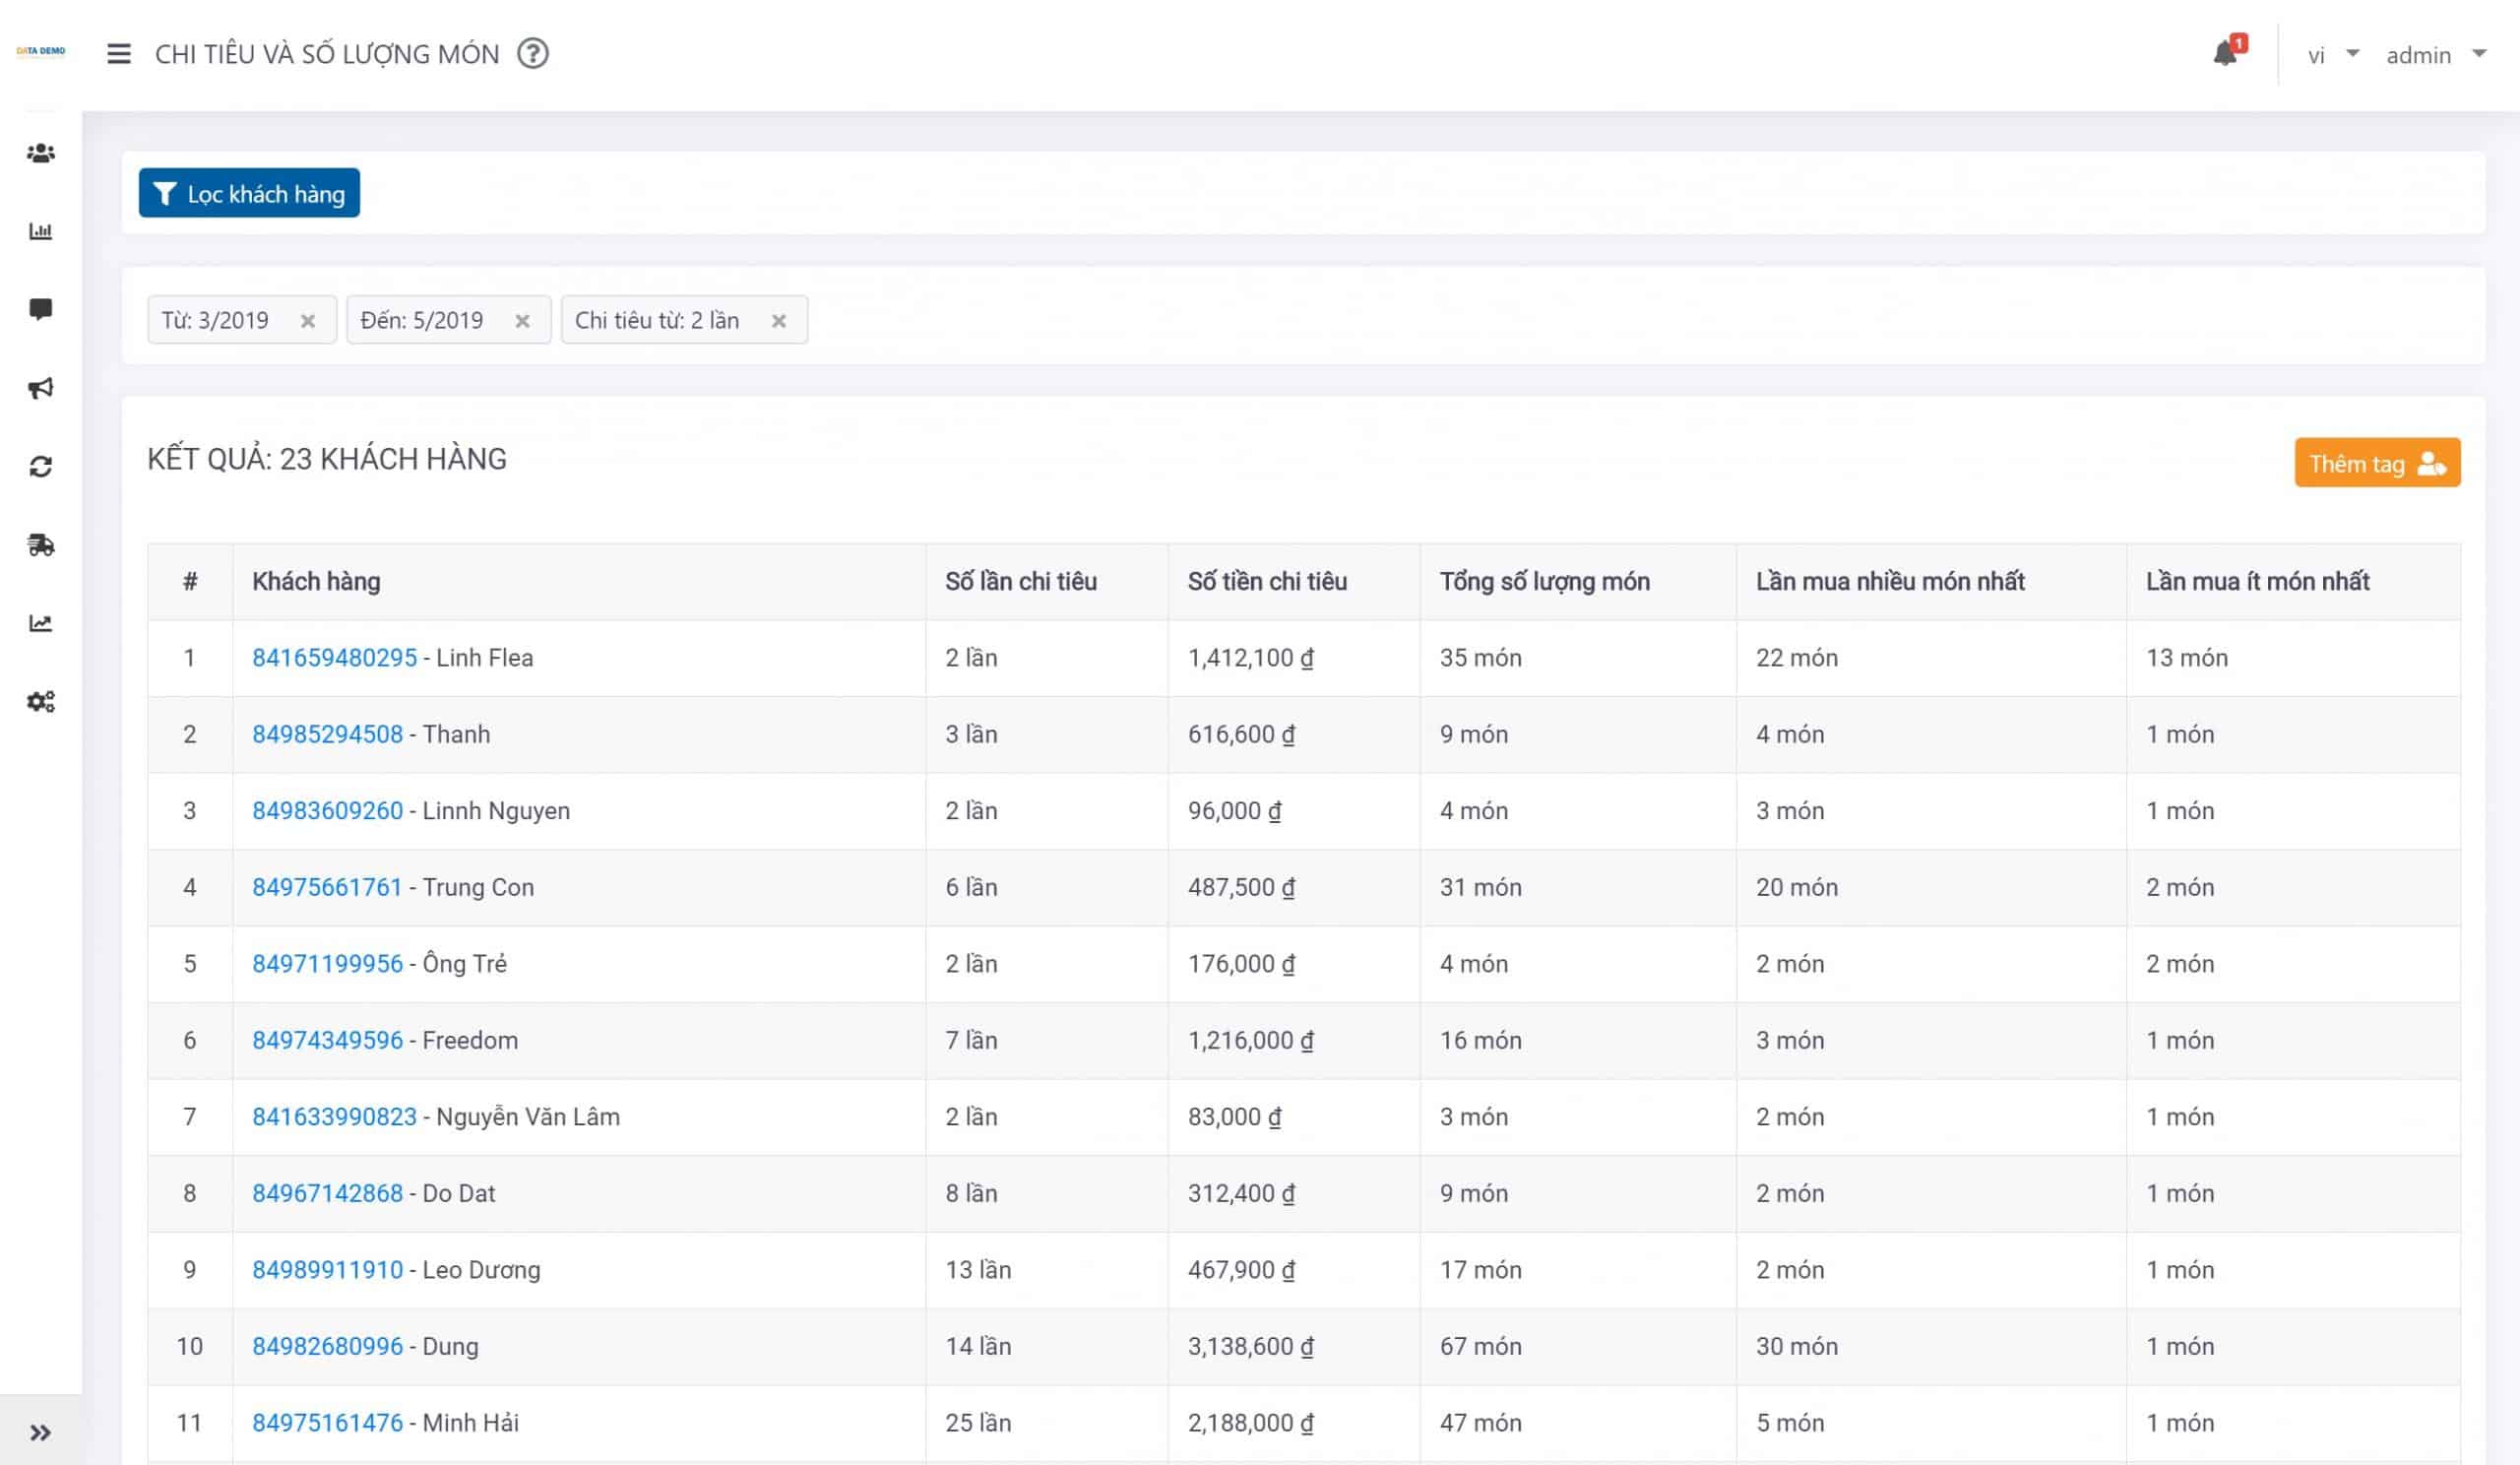
Task: Open the megaphone campaigns sidebar icon
Action: (40, 388)
